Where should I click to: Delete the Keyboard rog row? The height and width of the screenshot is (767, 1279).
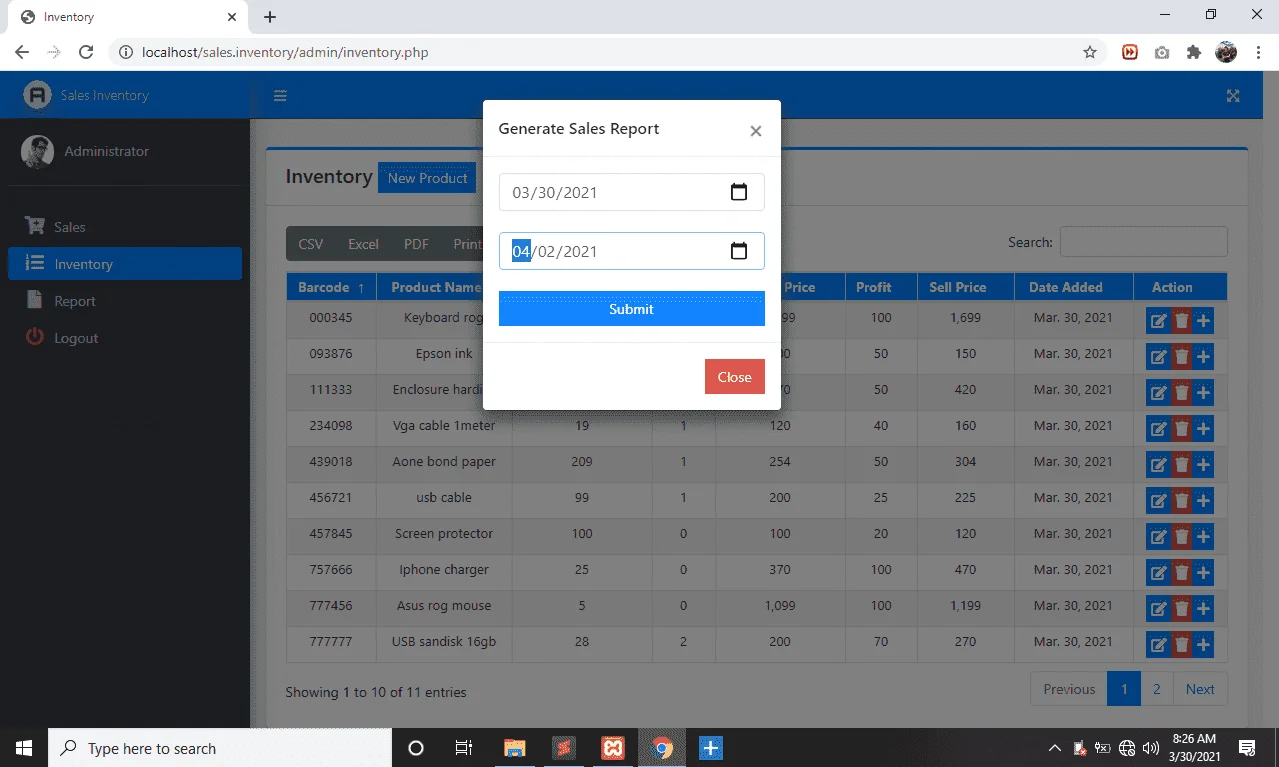pyautogui.click(x=1181, y=321)
